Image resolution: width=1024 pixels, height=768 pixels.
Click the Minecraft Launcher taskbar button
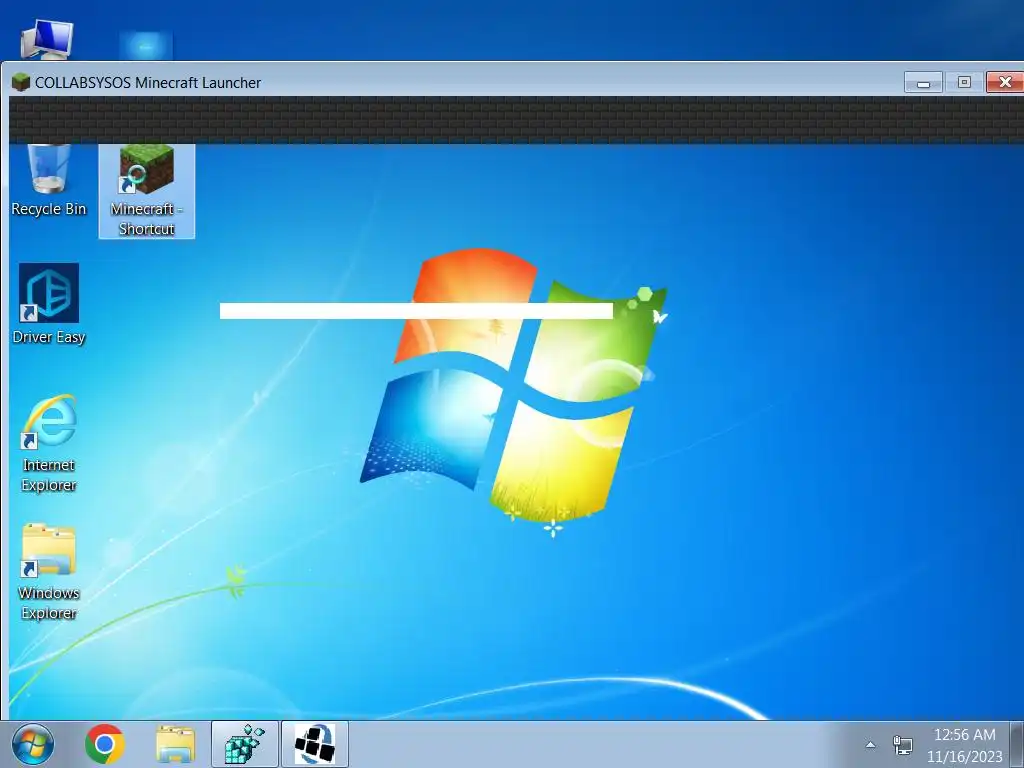click(315, 744)
